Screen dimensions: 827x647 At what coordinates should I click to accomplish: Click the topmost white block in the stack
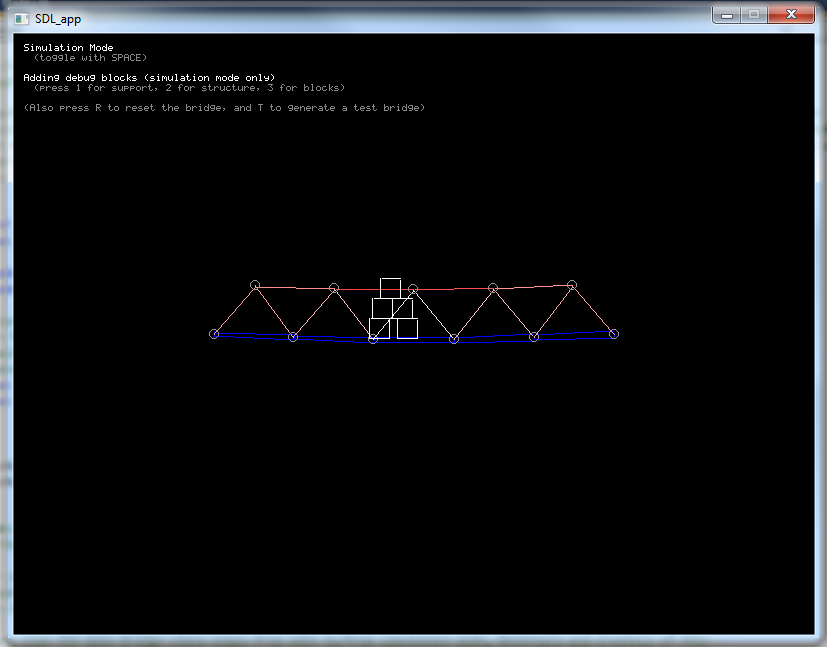390,288
